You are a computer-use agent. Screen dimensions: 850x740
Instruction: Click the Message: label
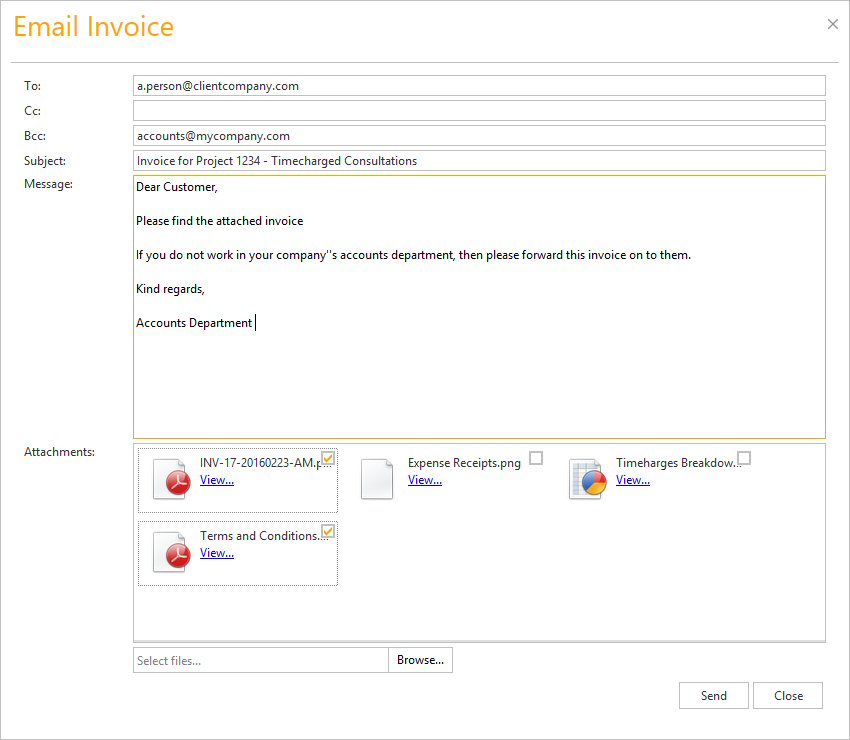[48, 184]
